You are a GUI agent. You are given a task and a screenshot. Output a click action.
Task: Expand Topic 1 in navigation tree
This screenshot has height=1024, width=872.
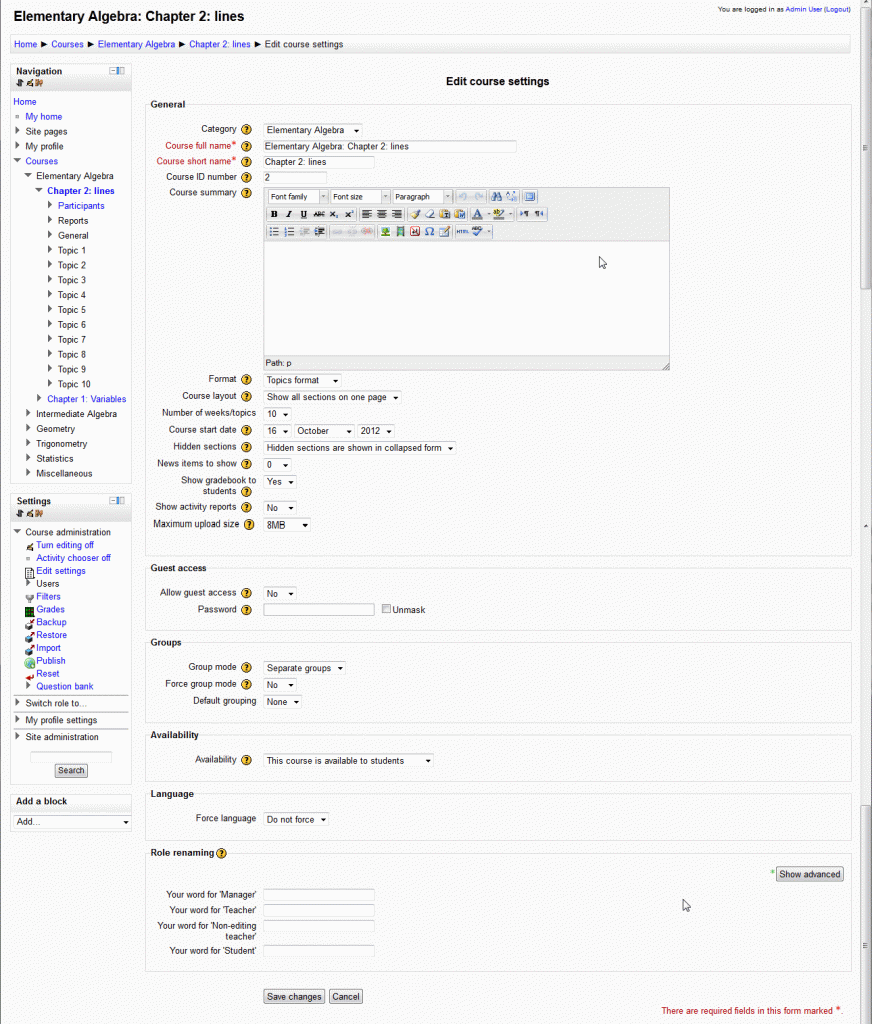(x=50, y=249)
